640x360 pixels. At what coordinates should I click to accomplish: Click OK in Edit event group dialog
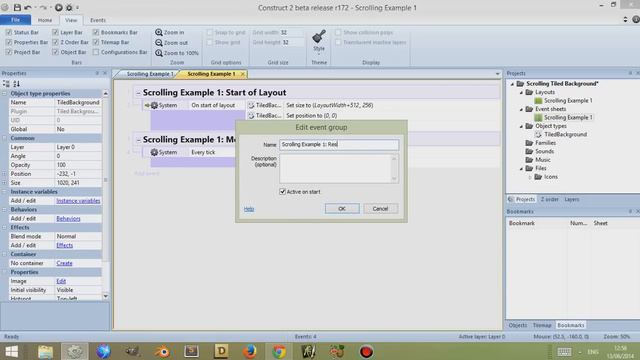342,209
